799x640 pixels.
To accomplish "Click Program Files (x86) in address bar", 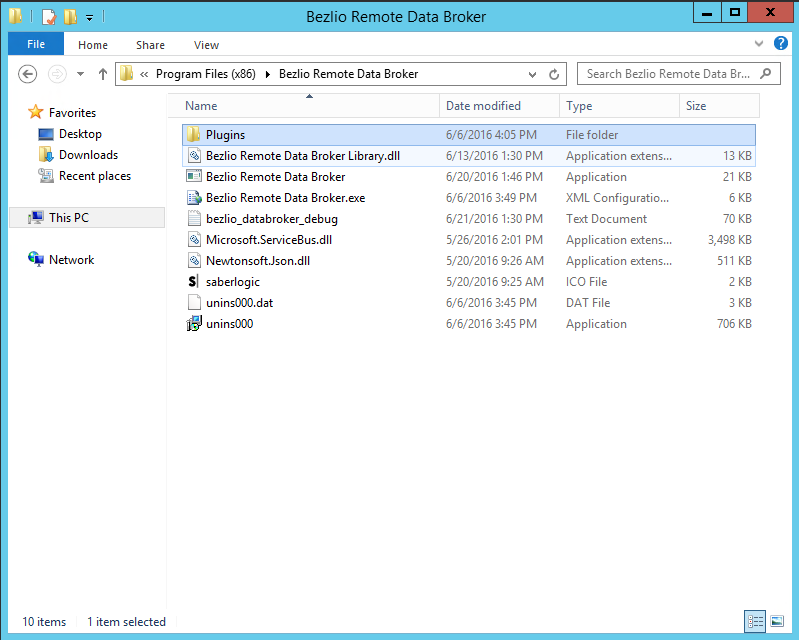I will pos(205,74).
